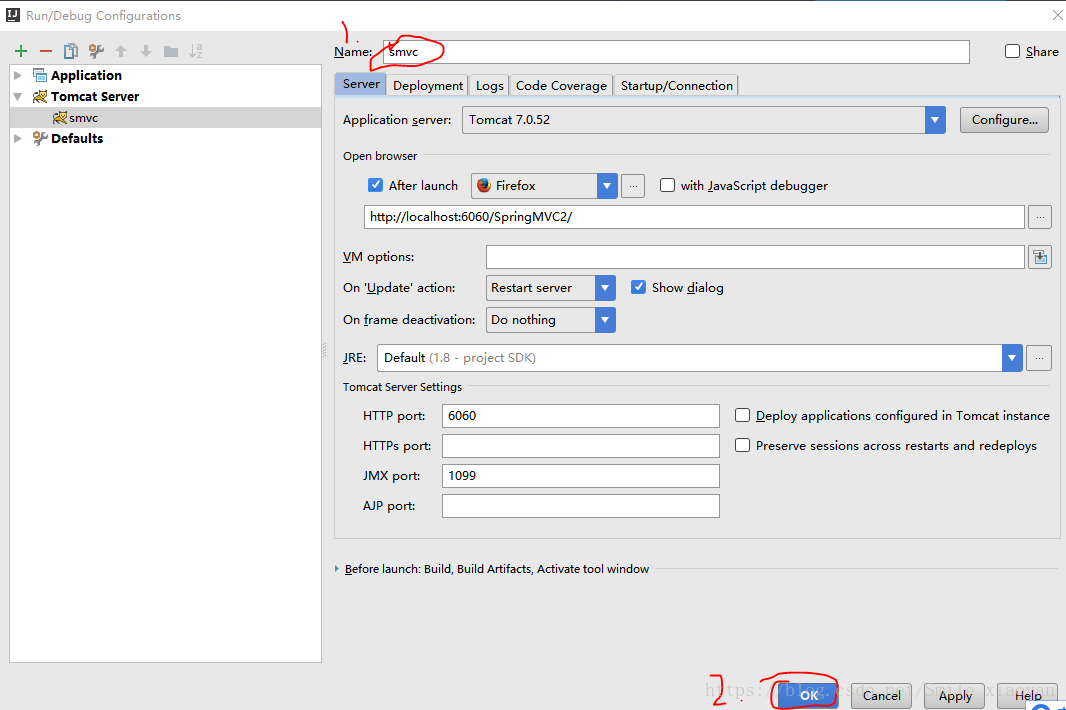Click the VM options input field

[x=755, y=257]
